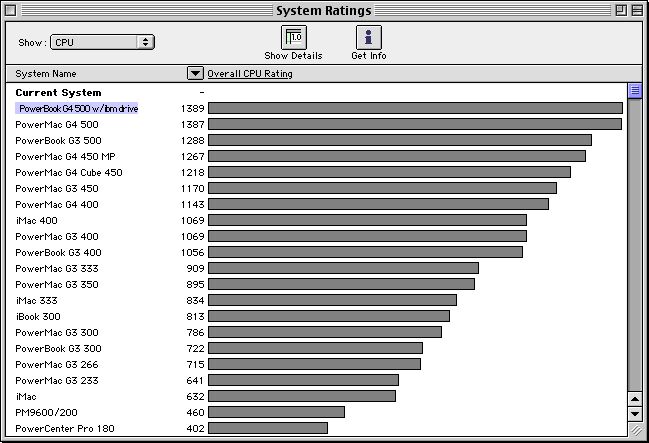
Task: Click the 722 rating value
Action: [195, 349]
